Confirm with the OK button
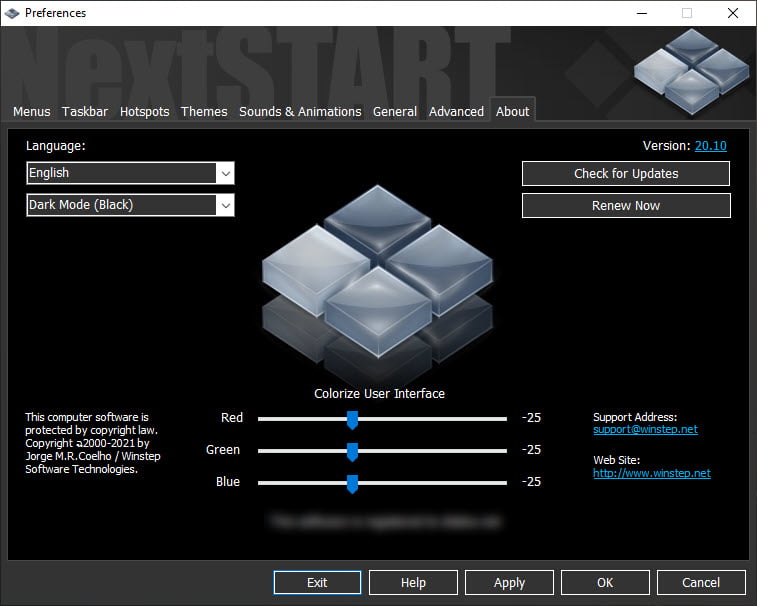The width and height of the screenshot is (757, 606). coord(605,582)
